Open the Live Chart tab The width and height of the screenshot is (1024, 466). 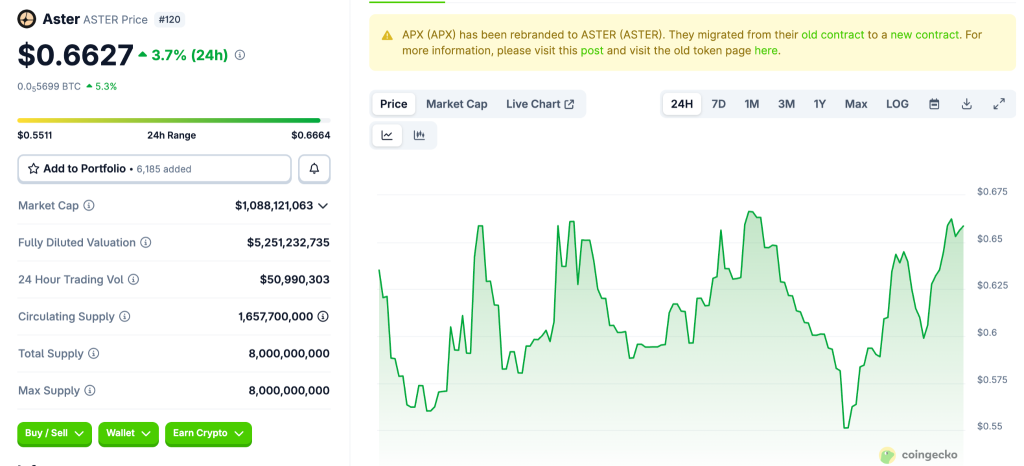click(x=540, y=104)
